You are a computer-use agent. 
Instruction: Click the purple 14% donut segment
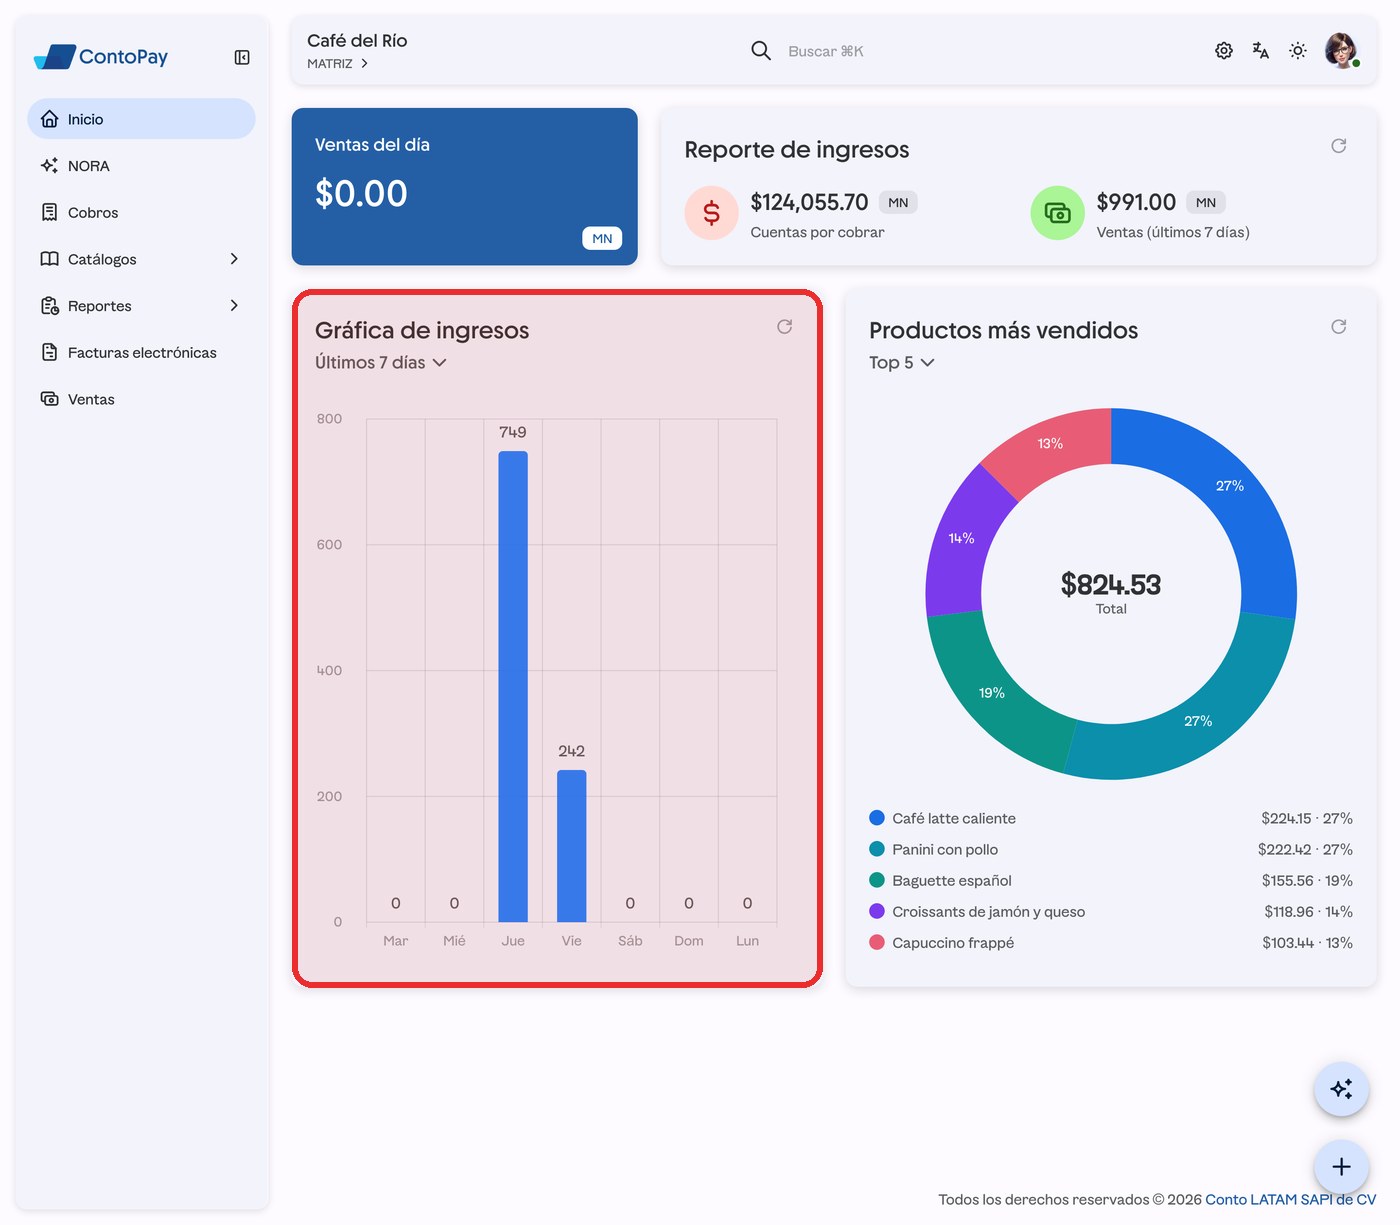(960, 540)
